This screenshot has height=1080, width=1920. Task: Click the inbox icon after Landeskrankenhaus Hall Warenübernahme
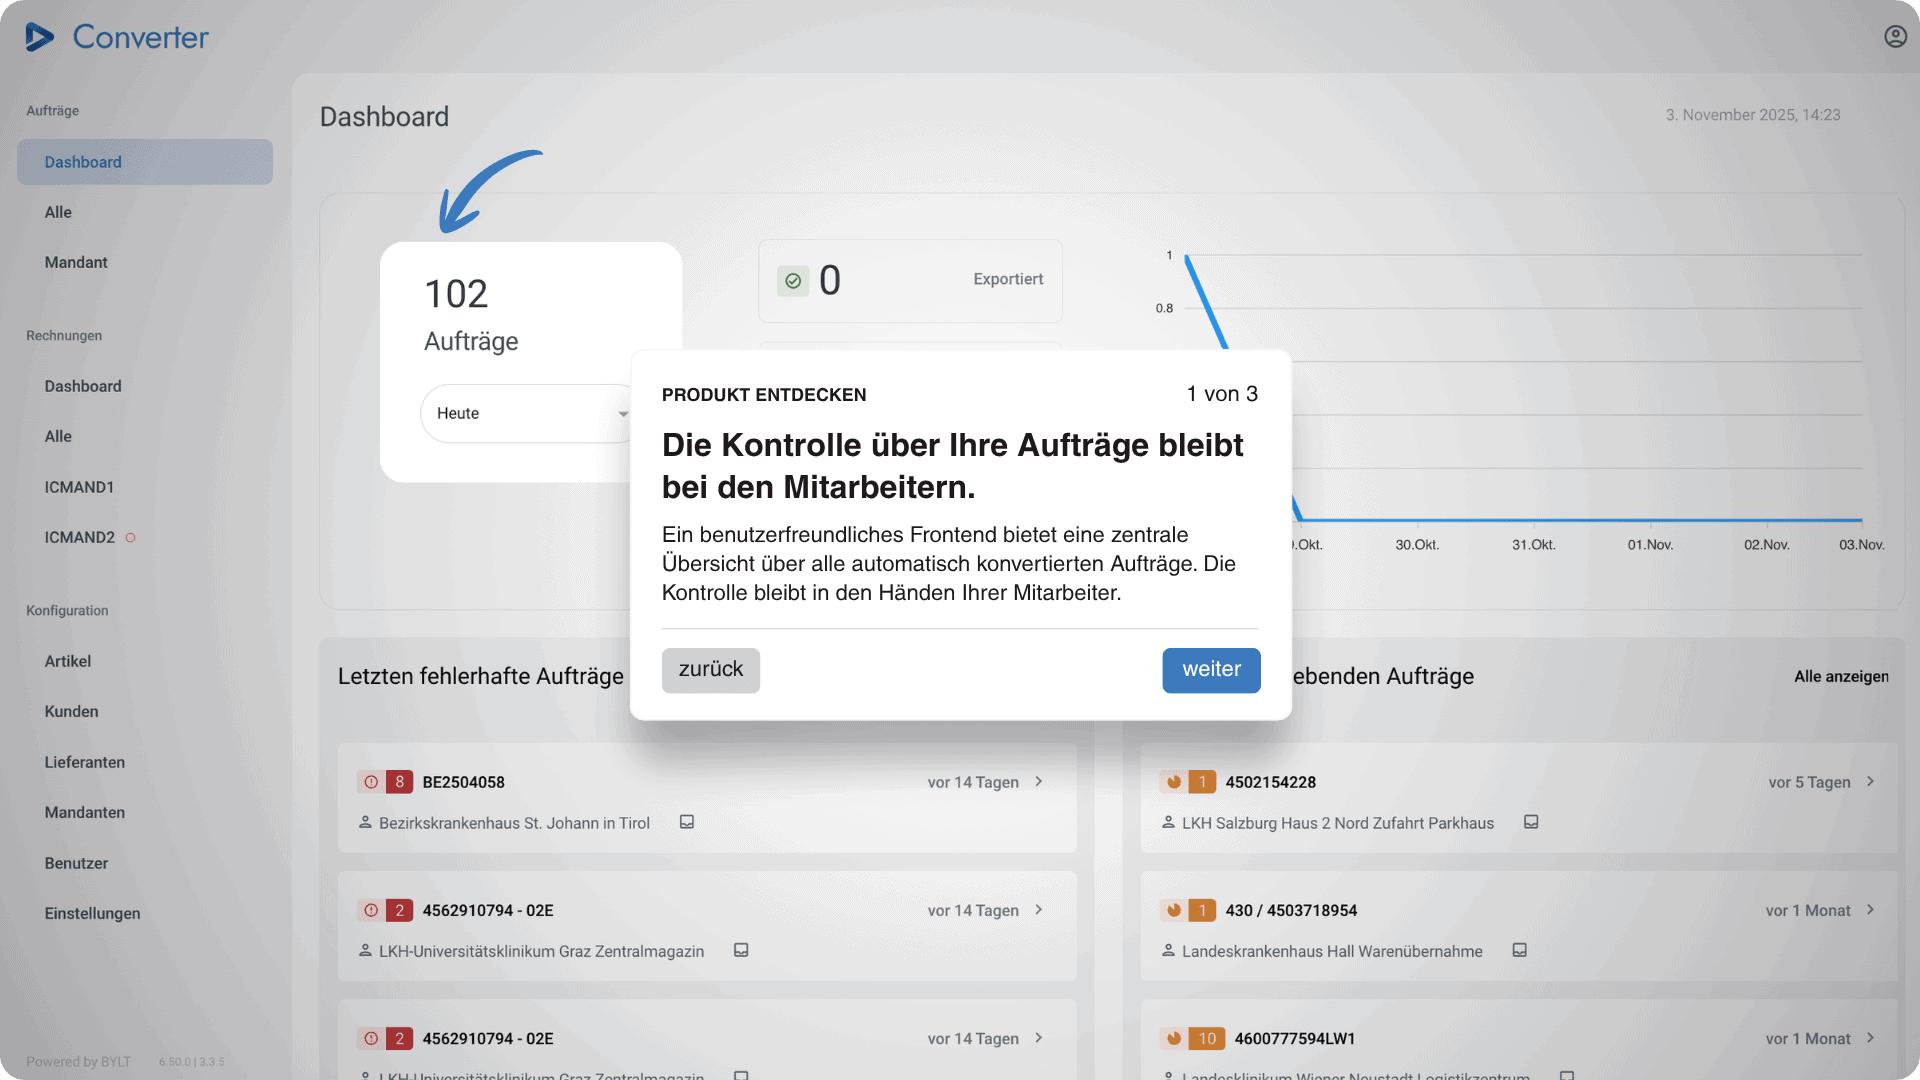coord(1519,950)
